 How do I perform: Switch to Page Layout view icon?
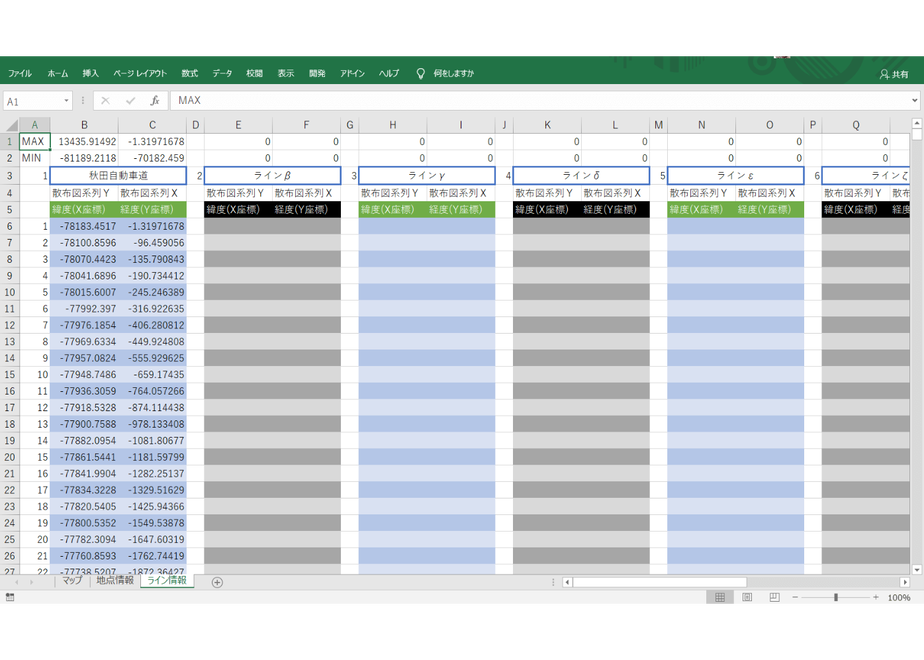coord(747,598)
